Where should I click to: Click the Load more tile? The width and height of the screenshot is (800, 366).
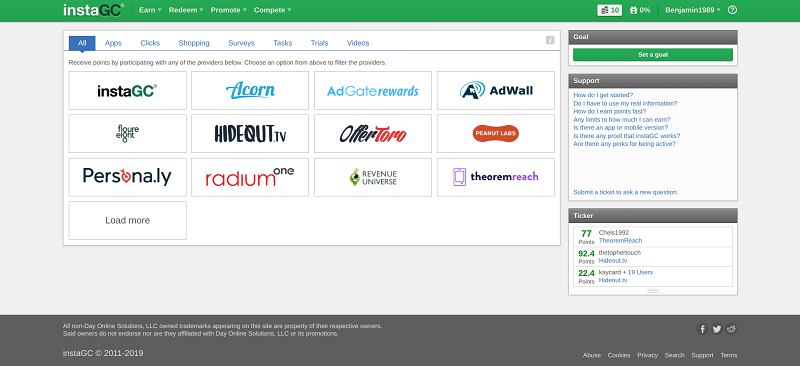128,221
